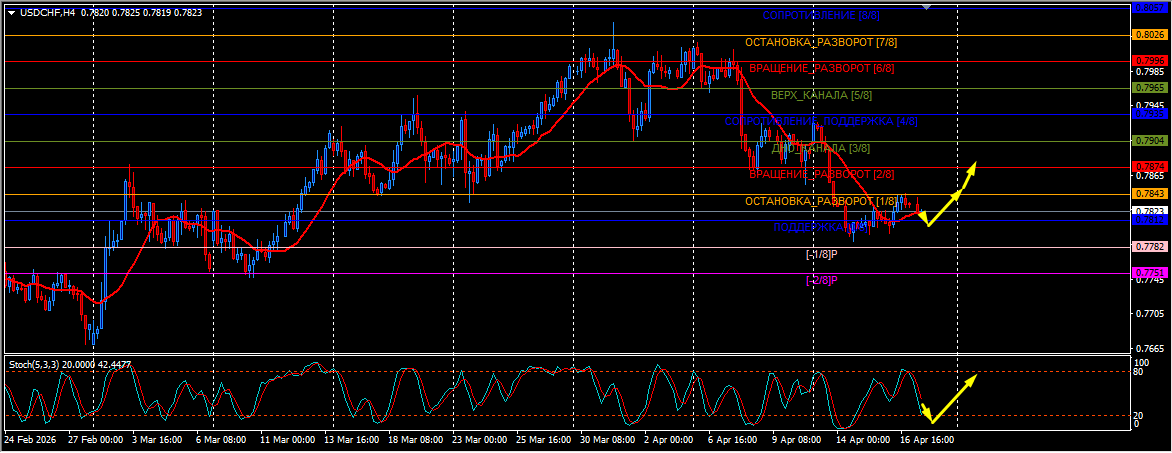
Task: Open the chart menu triangle beside USDCHF,H4
Action: click(x=11, y=12)
